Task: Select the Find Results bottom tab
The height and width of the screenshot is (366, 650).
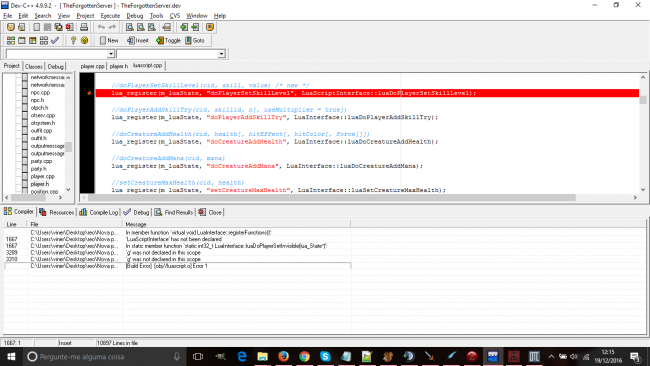Action: [x=174, y=212]
